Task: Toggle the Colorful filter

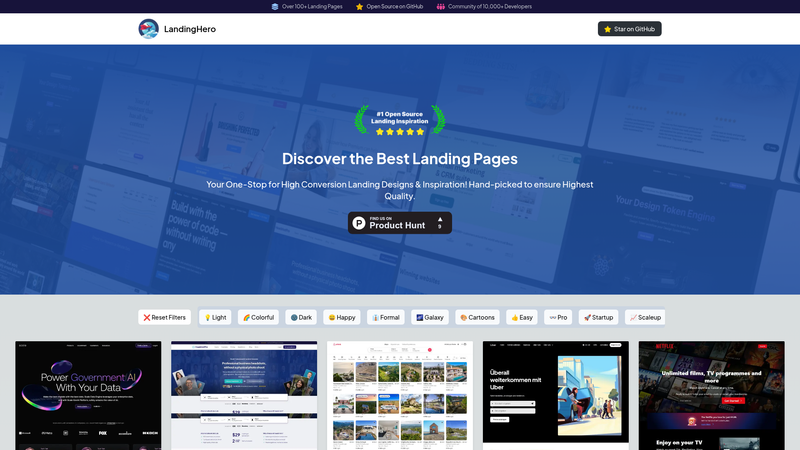Action: (x=258, y=317)
